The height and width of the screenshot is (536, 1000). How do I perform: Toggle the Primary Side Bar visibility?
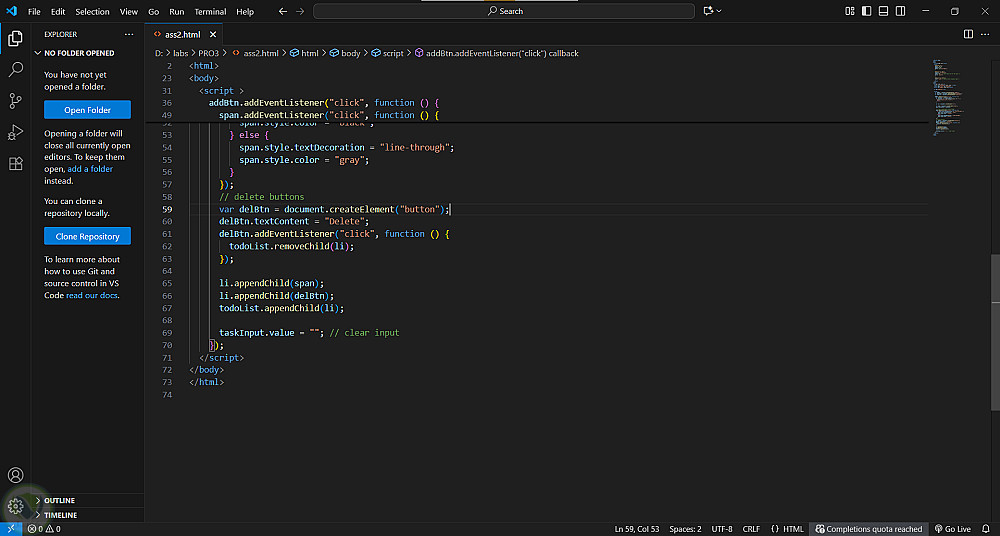865,11
